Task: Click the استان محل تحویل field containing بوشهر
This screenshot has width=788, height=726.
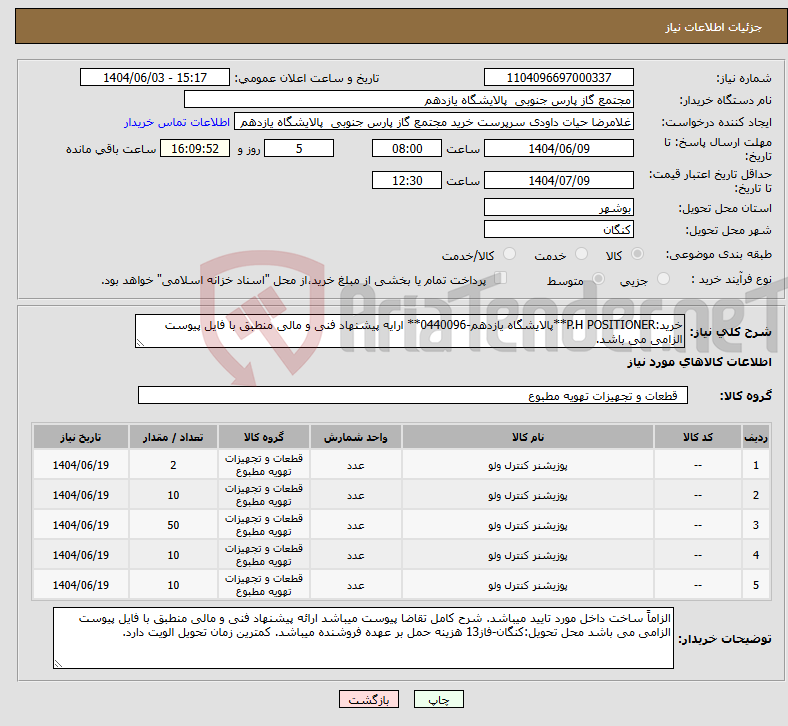Action: (x=558, y=208)
